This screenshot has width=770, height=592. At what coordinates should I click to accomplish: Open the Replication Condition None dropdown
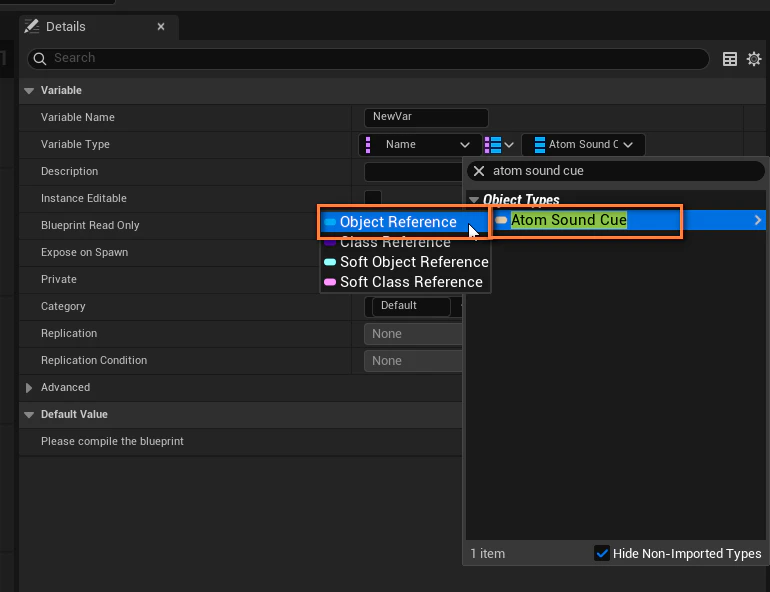tap(412, 361)
